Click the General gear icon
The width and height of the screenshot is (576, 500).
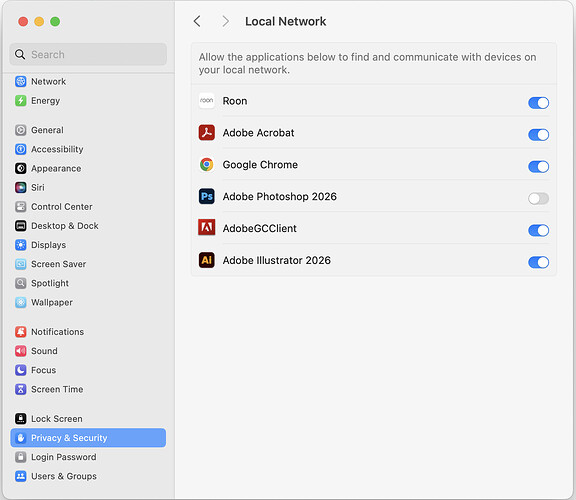click(x=21, y=130)
